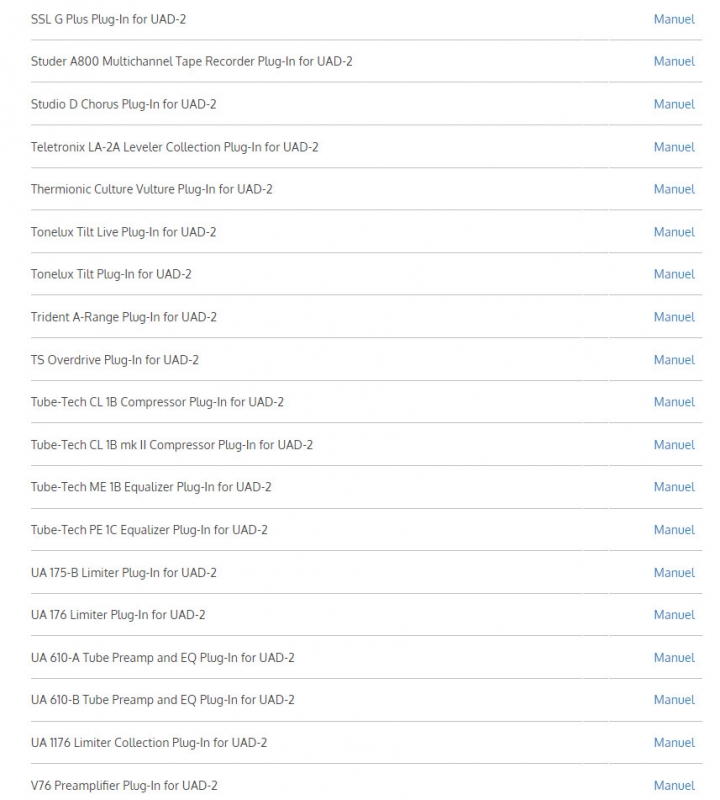Viewport: 720px width, 800px height.
Task: Click the Studer A800 Multichannel Tape Recorder title
Action: click(x=191, y=62)
